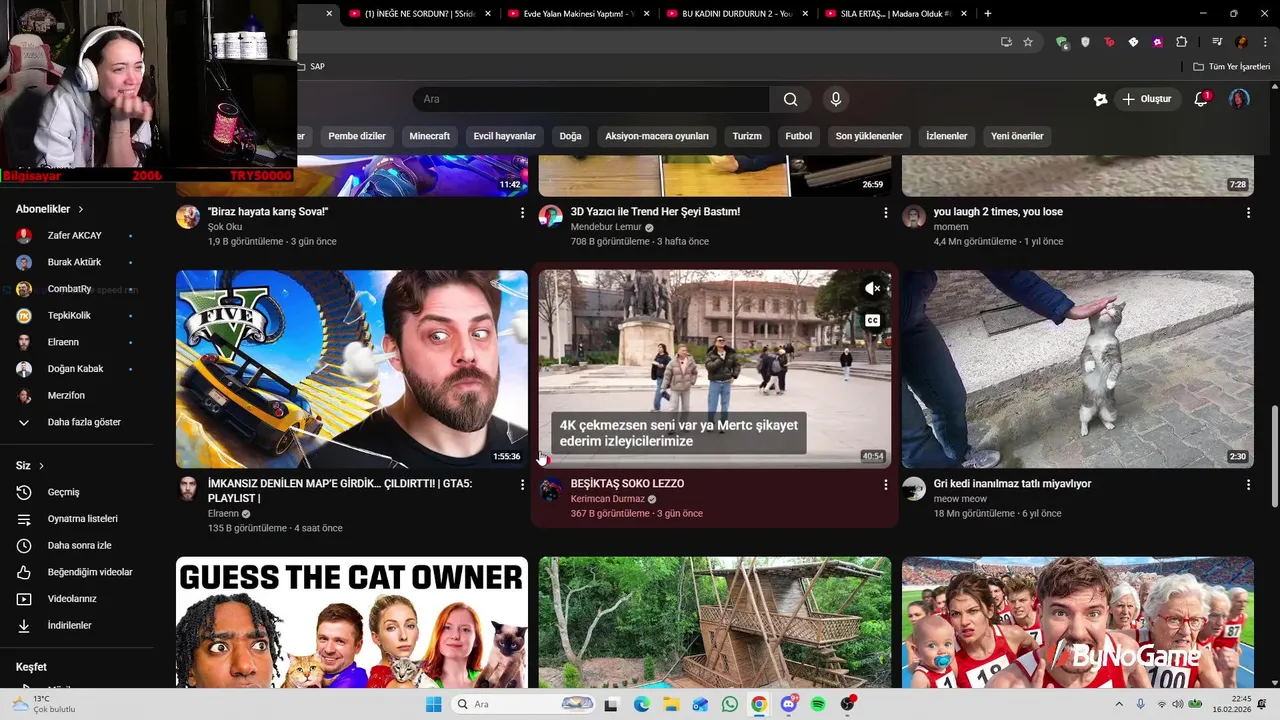Screen dimensions: 1280x720
Task: Start voice search with microphone icon
Action: (x=836, y=99)
